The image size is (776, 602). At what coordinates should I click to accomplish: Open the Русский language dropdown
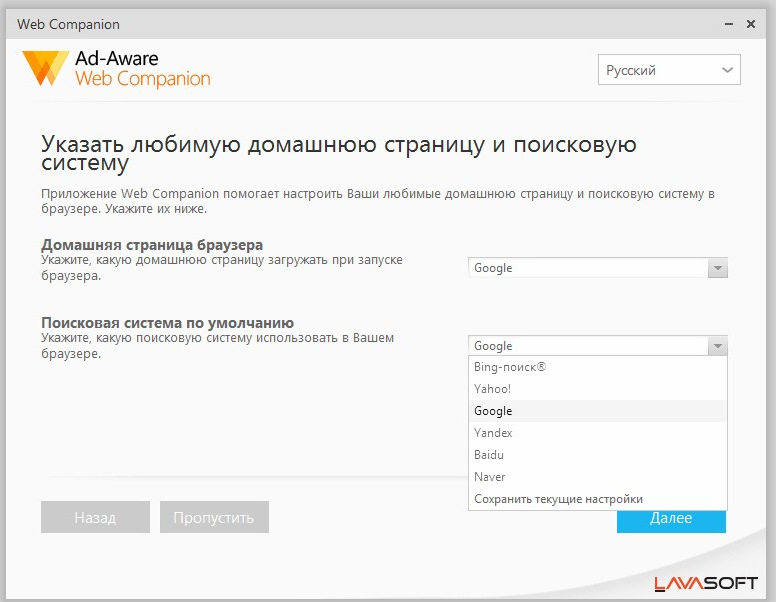pyautogui.click(x=669, y=70)
